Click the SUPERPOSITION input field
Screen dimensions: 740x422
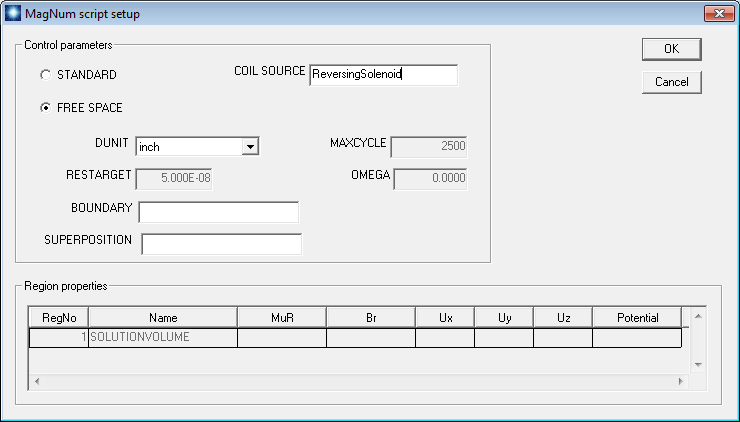(221, 244)
